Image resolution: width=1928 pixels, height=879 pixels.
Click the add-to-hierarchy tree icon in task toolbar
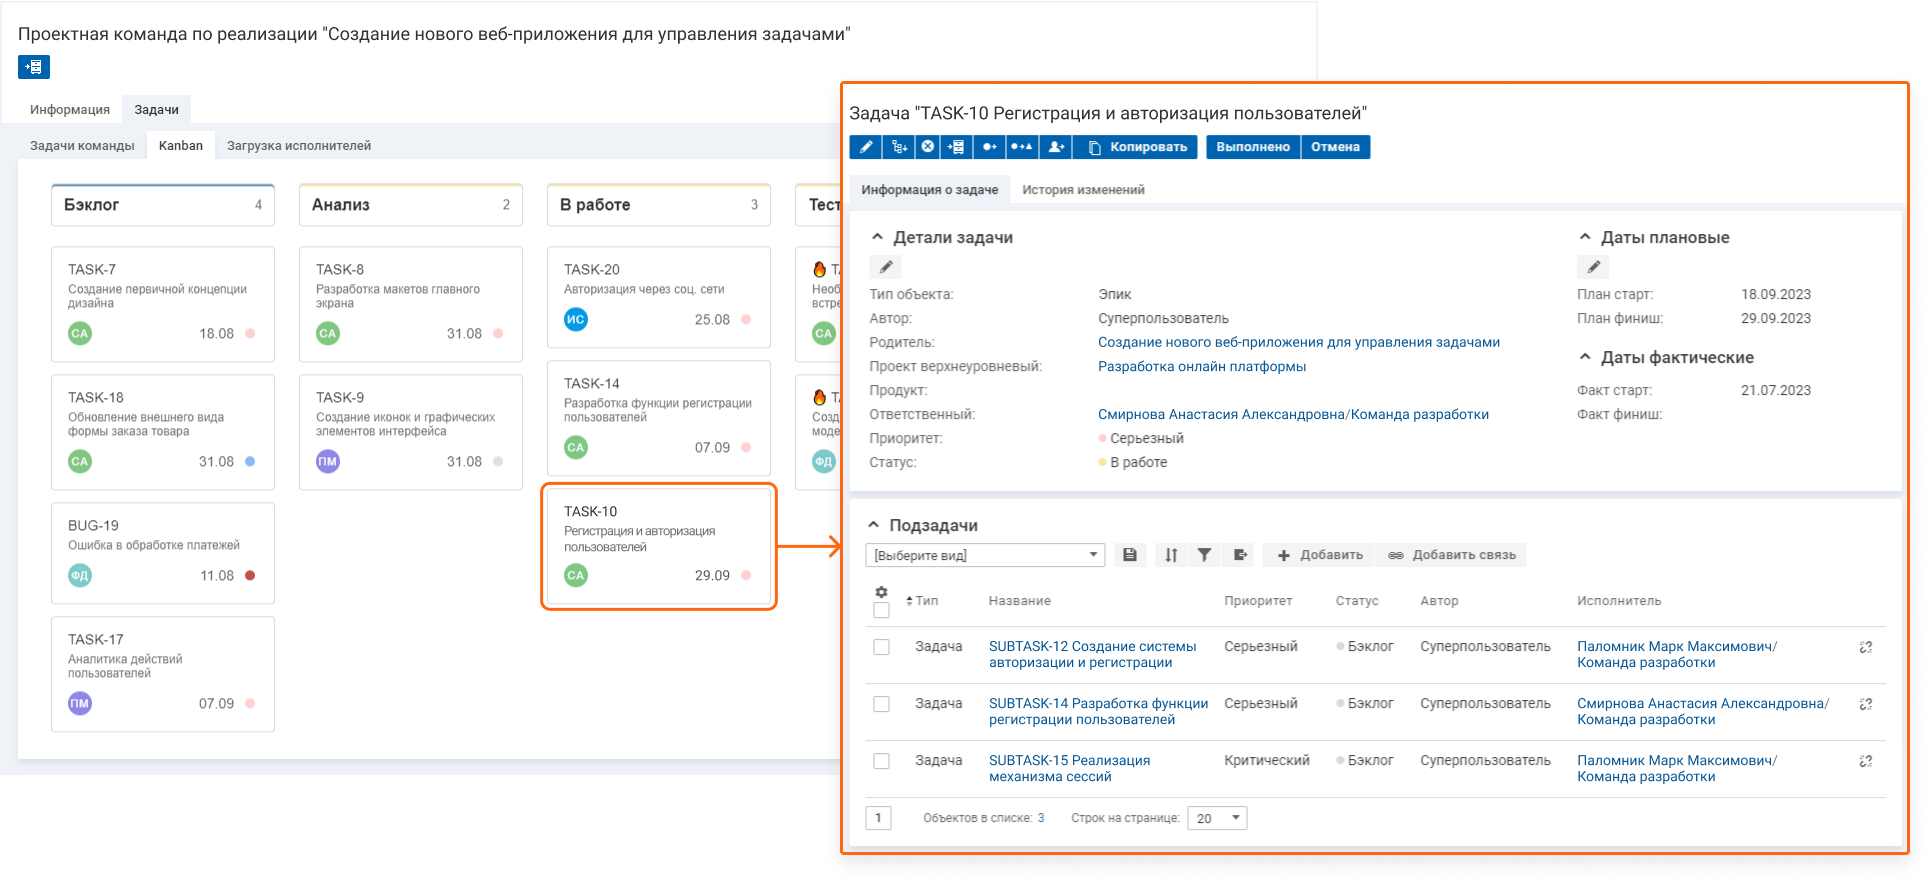point(899,147)
